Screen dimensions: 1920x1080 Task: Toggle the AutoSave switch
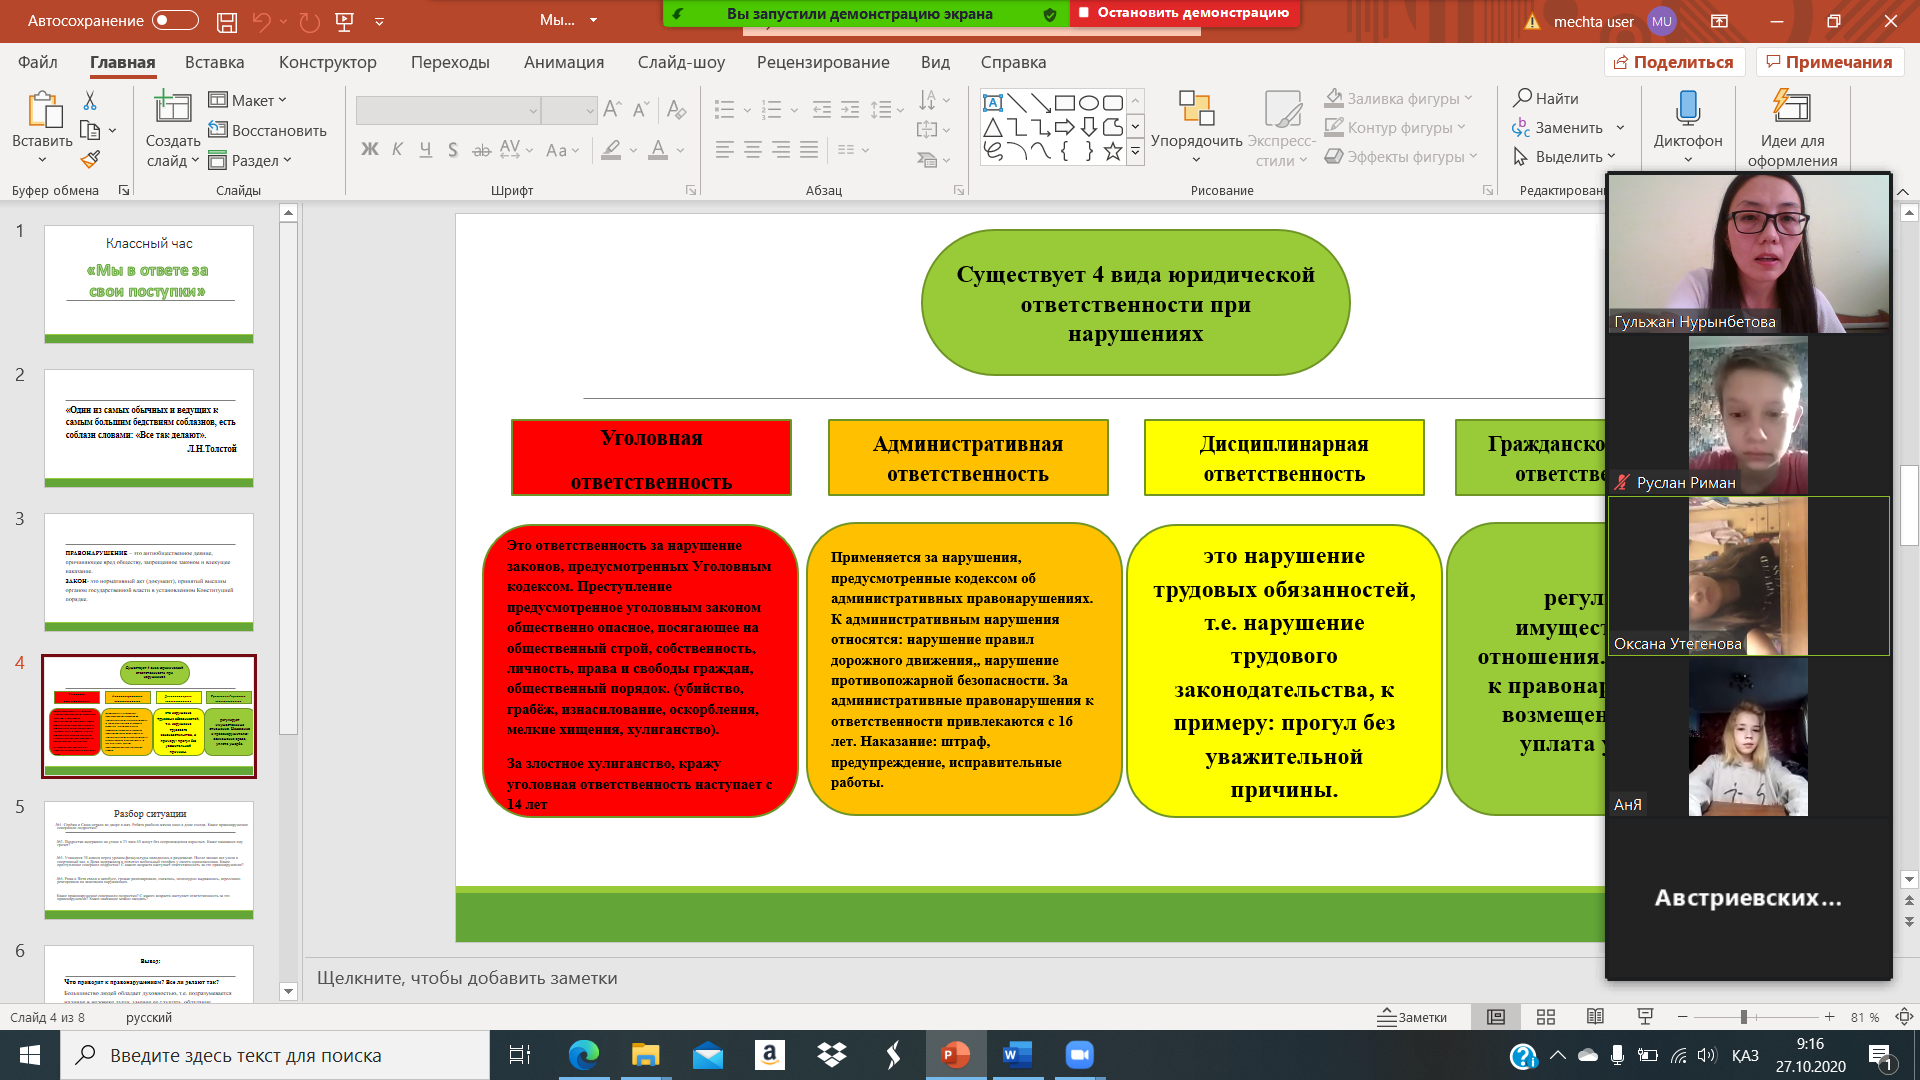pos(175,21)
